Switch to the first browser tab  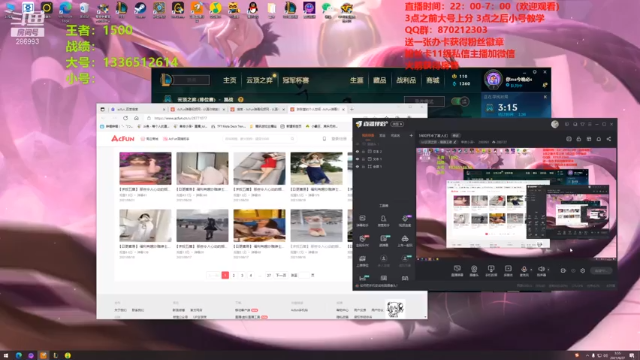click(x=137, y=109)
